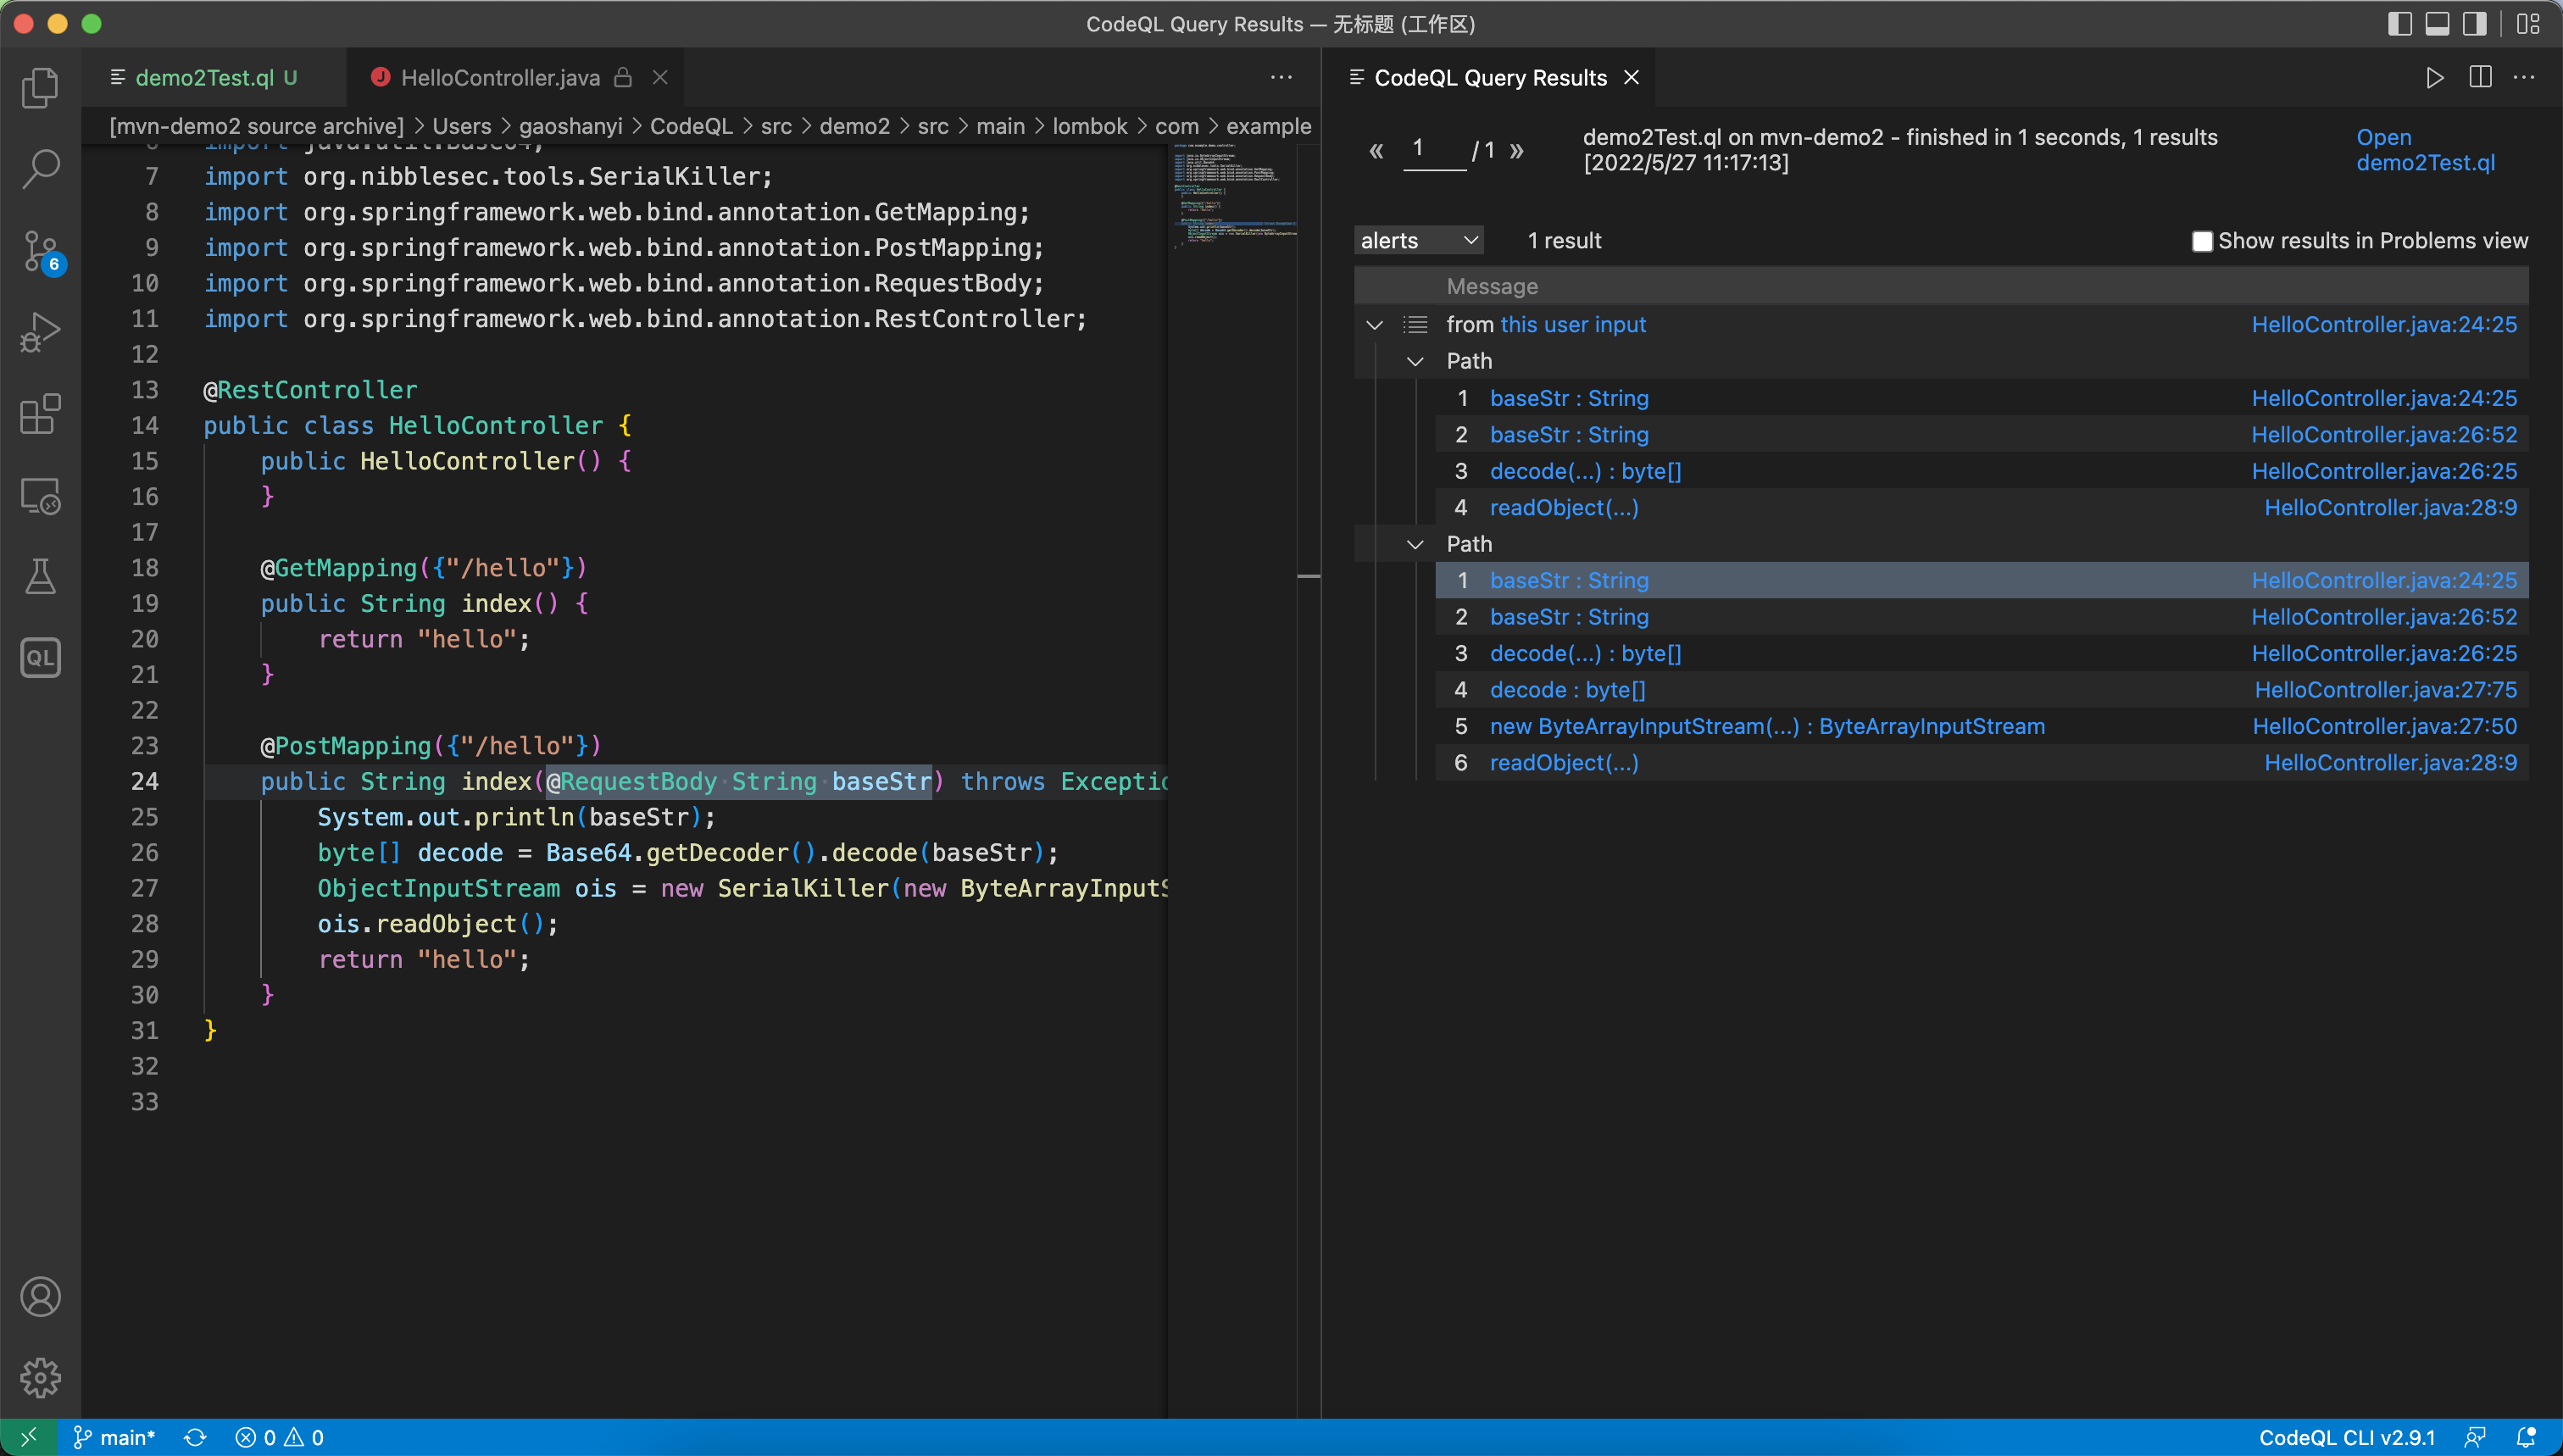2563x1456 pixels.
Task: Click the Run play icon in results editor toolbar
Action: point(2435,78)
